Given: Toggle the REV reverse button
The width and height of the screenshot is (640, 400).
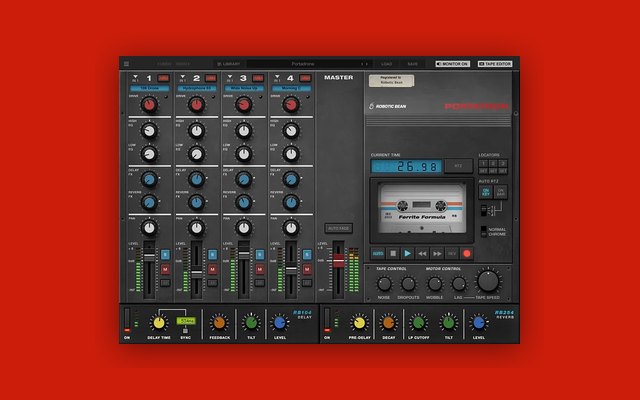Looking at the screenshot, I should [x=451, y=253].
